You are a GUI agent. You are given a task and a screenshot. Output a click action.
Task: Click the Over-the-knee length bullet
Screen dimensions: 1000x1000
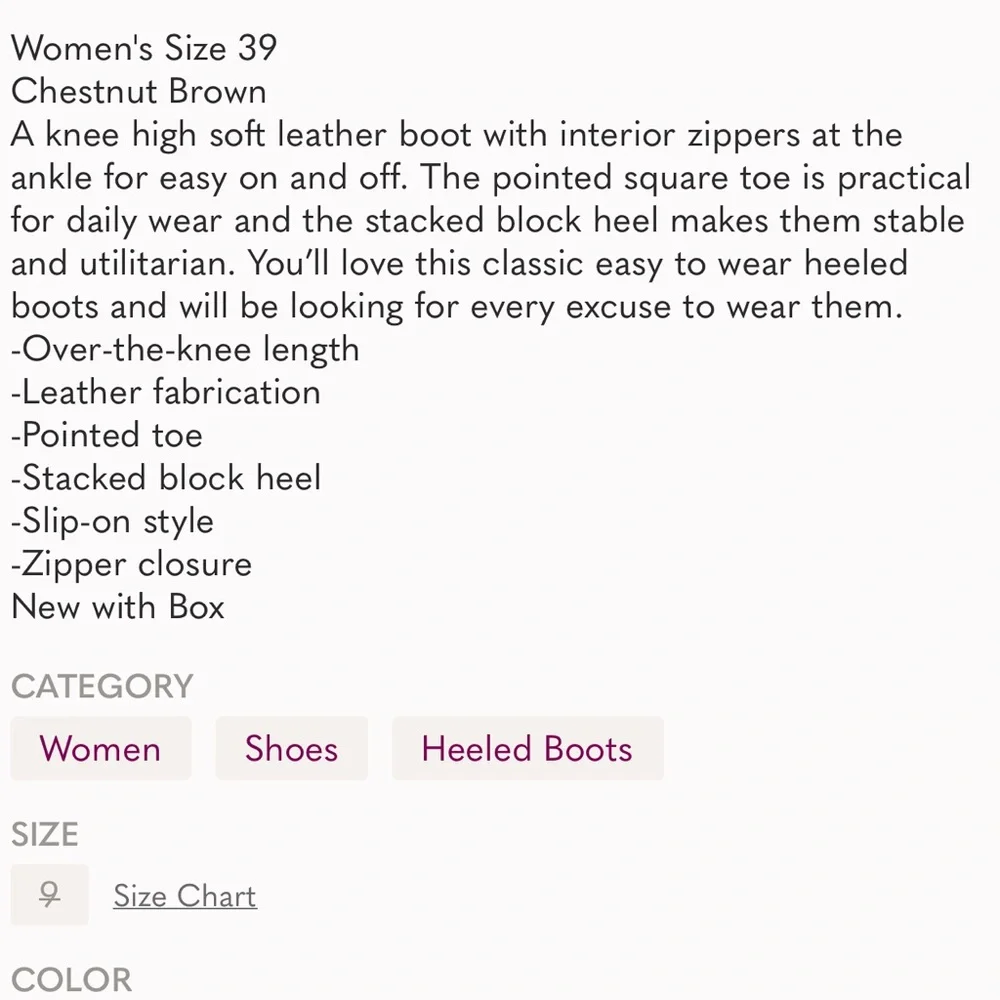(x=185, y=349)
